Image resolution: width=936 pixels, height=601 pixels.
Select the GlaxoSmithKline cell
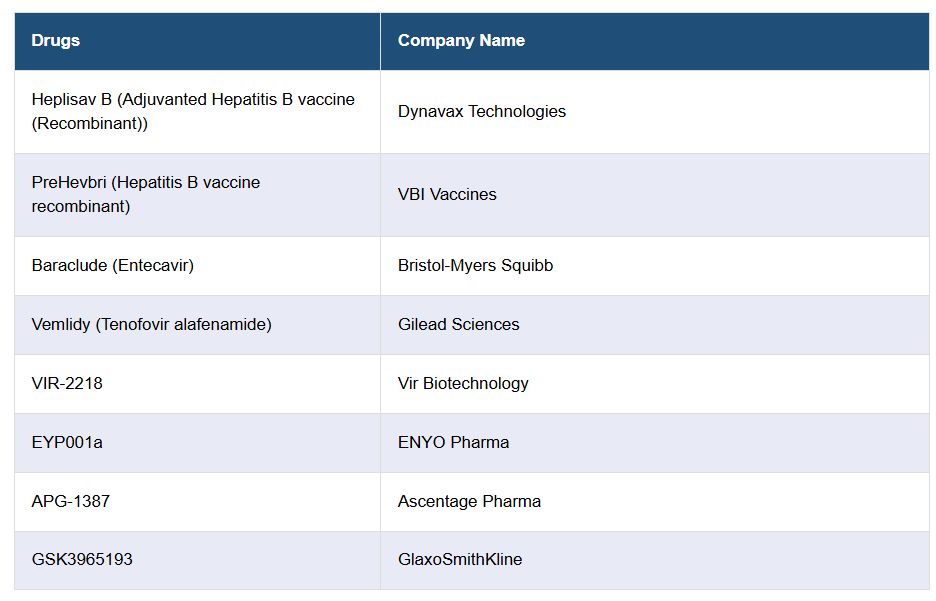click(460, 560)
